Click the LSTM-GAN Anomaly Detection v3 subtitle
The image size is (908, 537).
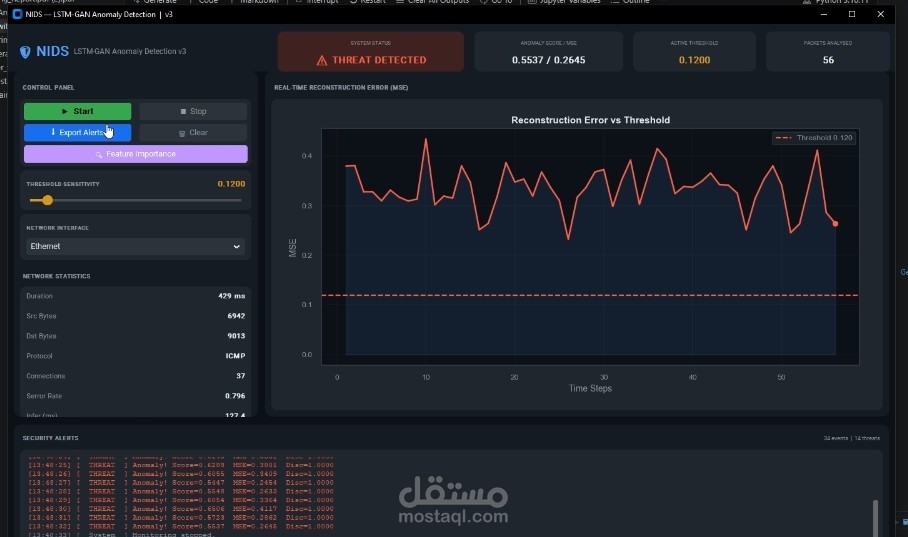click(130, 52)
